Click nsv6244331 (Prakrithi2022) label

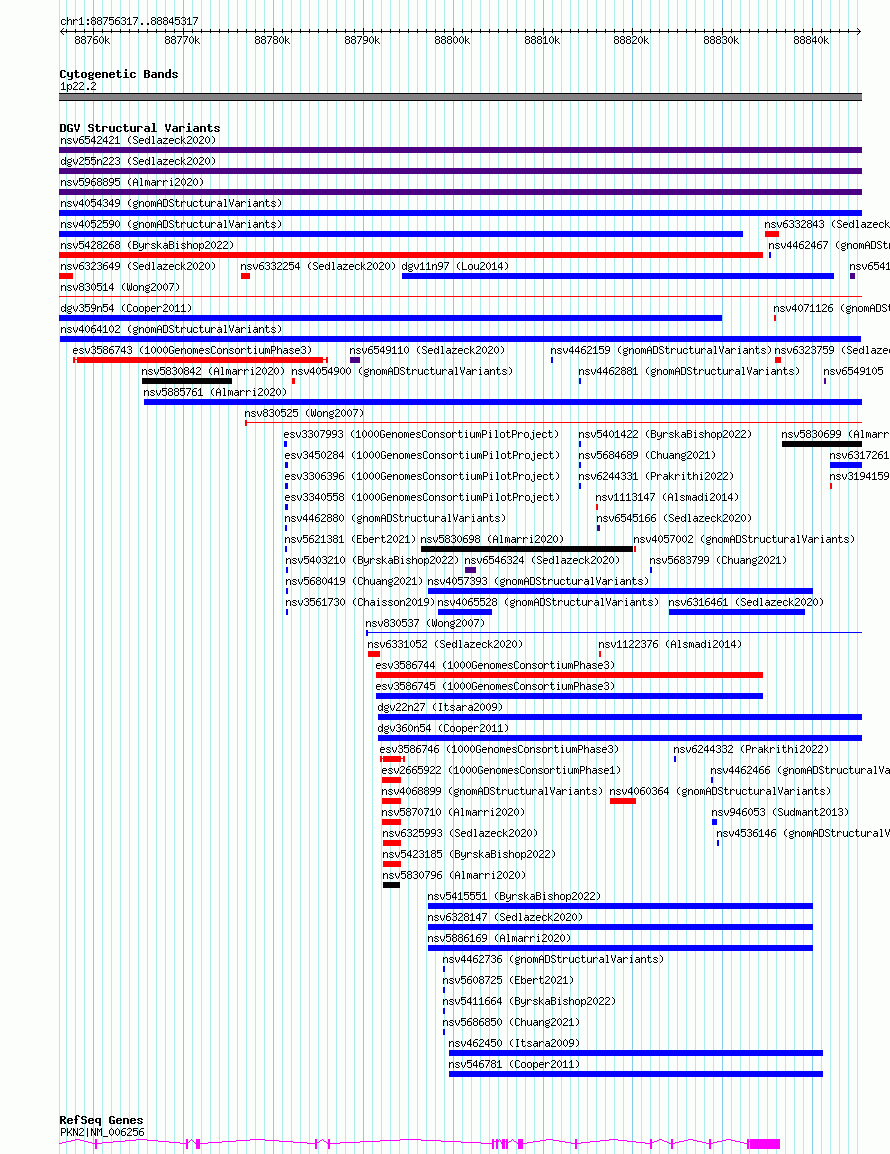(656, 476)
